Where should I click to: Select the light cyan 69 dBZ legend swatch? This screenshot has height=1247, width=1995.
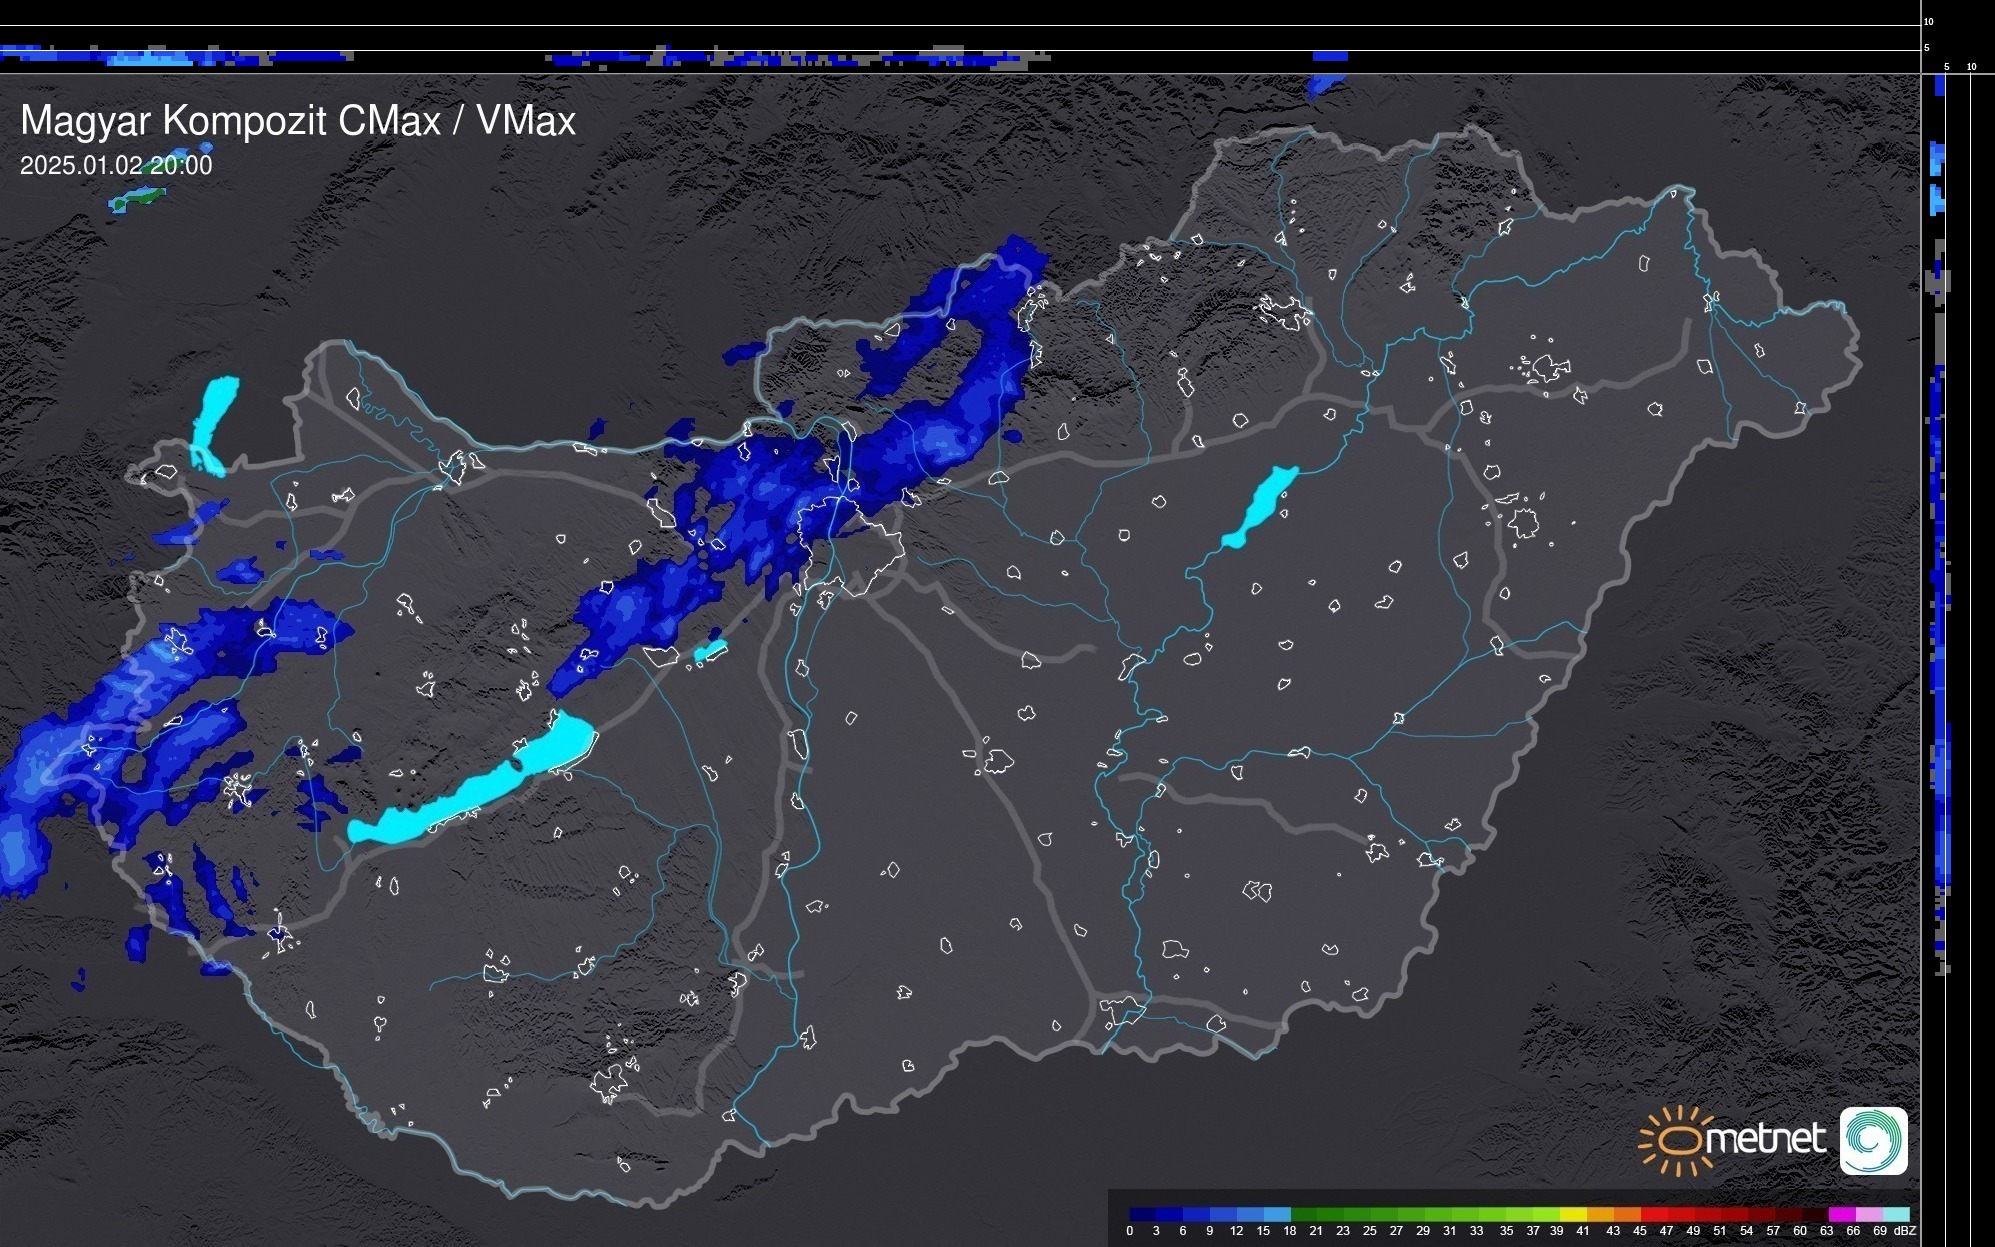[x=1896, y=1215]
